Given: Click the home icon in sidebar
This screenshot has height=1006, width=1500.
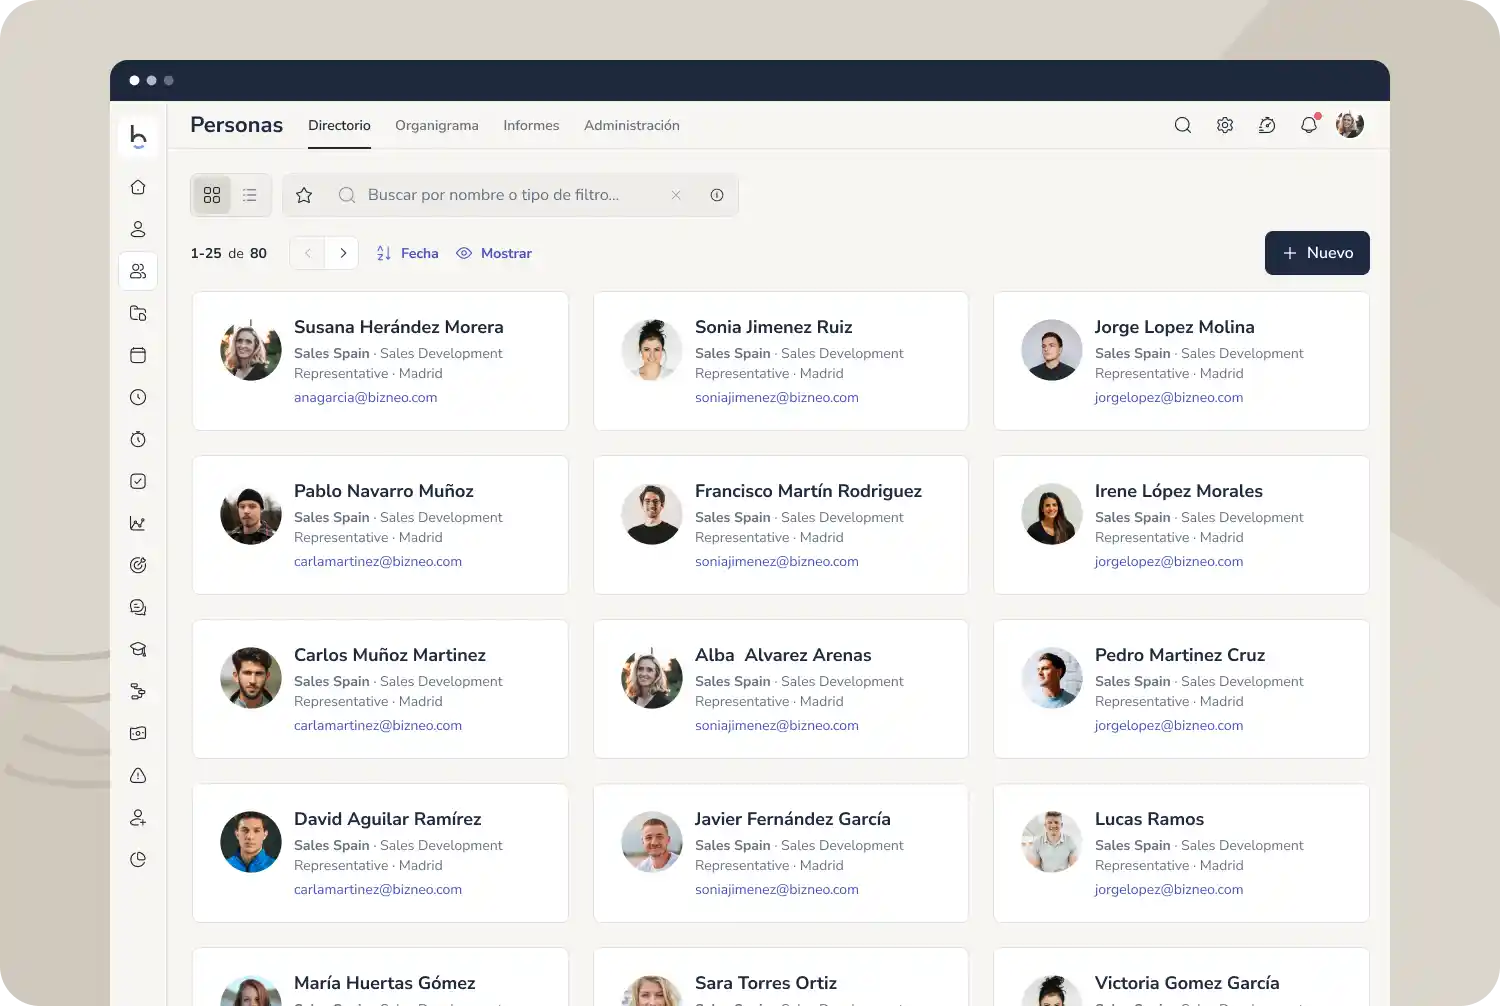Looking at the screenshot, I should 138,187.
